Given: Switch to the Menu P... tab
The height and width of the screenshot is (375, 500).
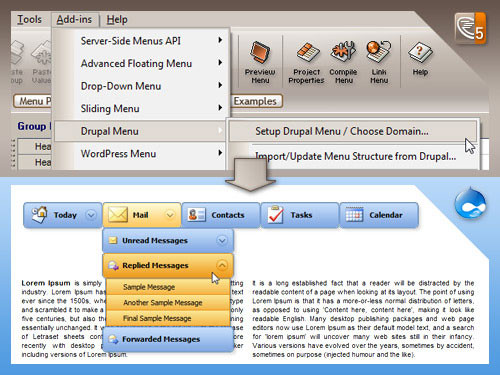Looking at the screenshot, I should 33,101.
